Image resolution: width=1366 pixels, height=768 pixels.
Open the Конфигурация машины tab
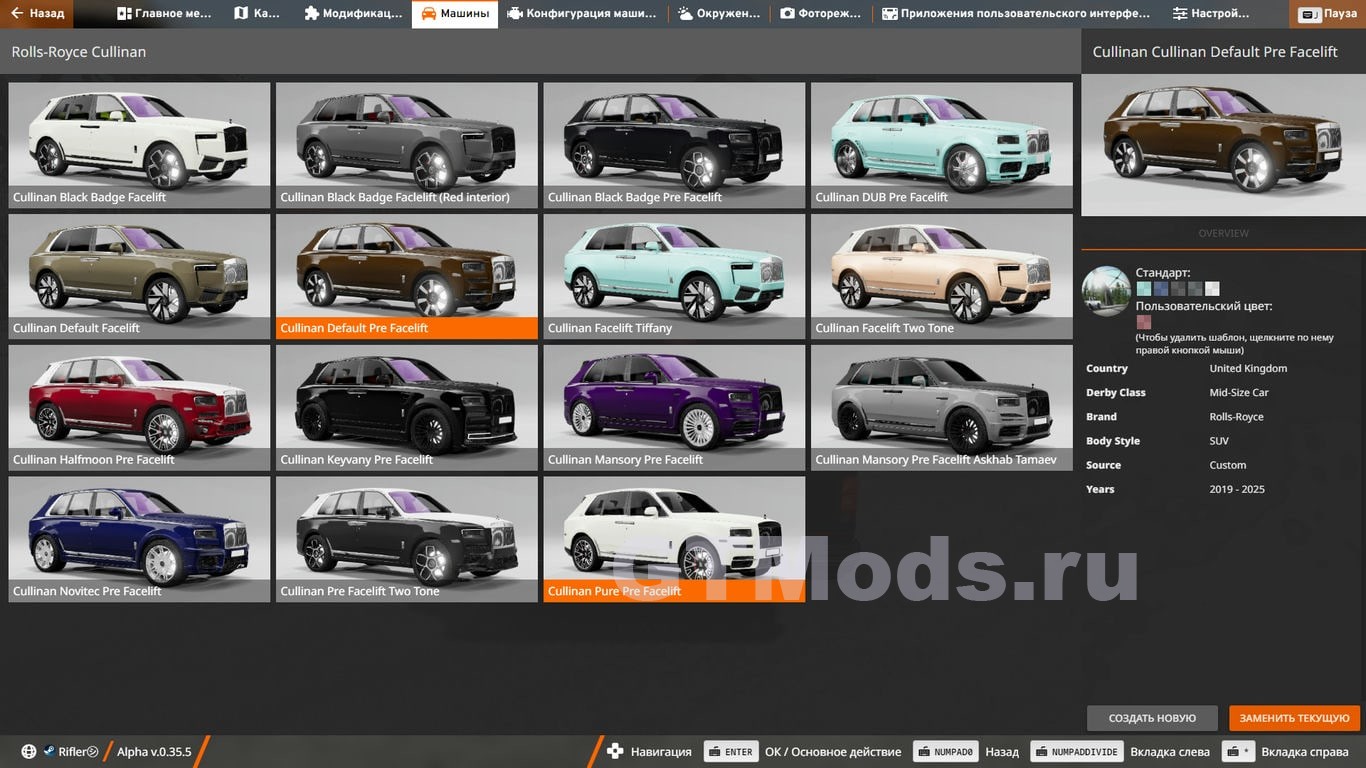tap(582, 14)
